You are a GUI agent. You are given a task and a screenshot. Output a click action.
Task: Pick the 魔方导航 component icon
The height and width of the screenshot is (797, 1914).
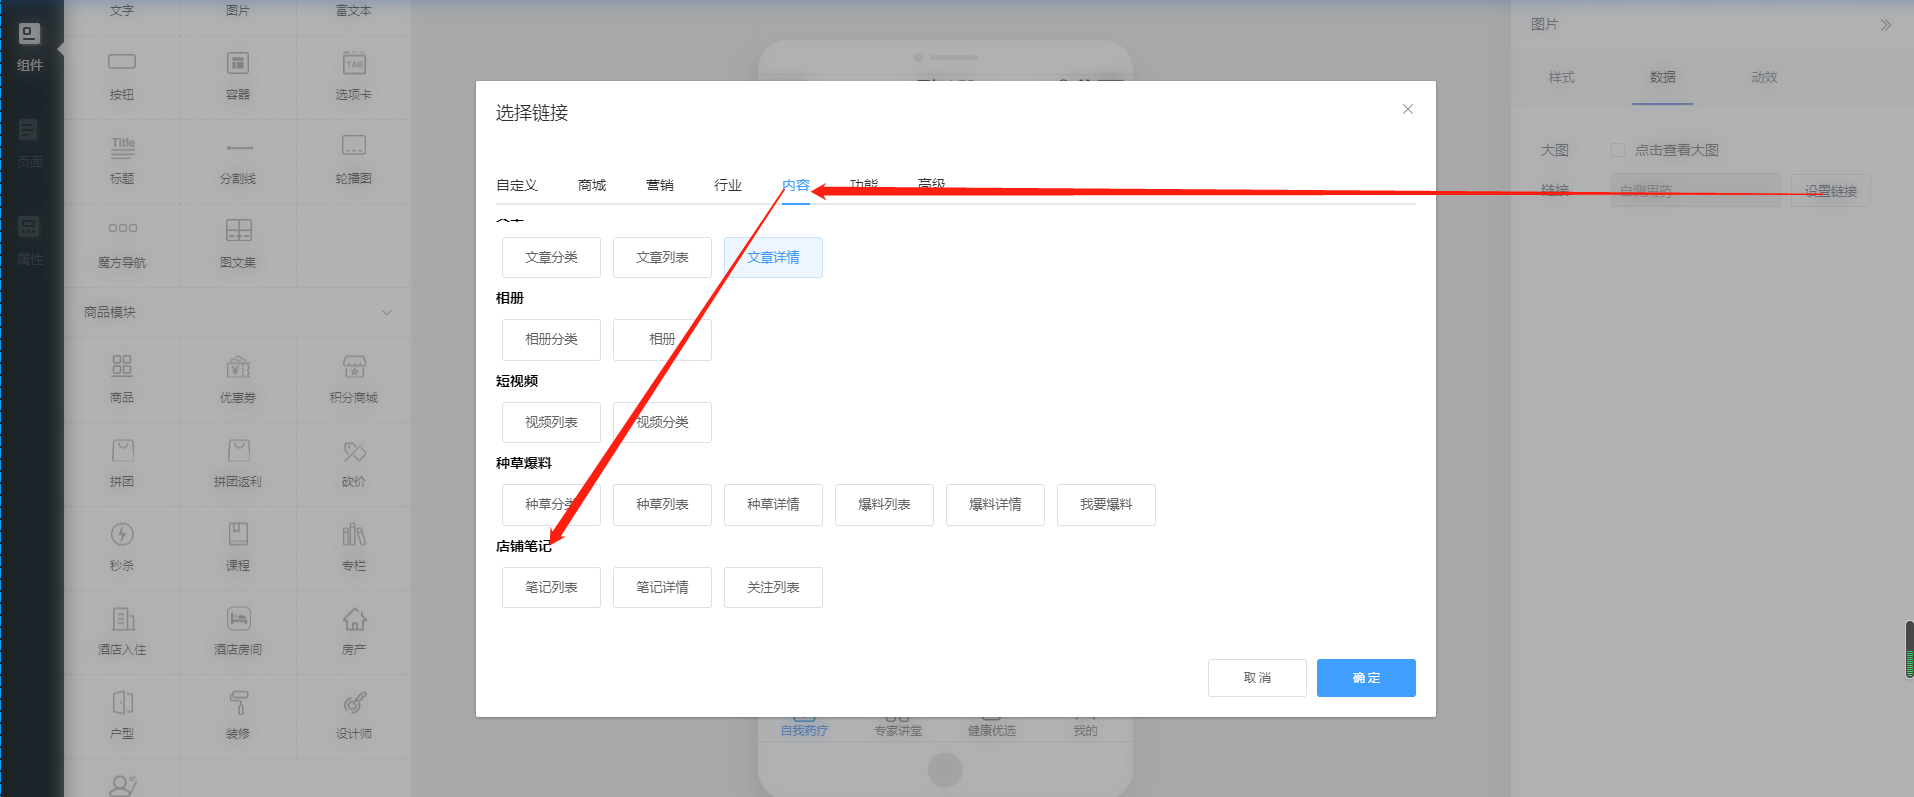point(122,229)
